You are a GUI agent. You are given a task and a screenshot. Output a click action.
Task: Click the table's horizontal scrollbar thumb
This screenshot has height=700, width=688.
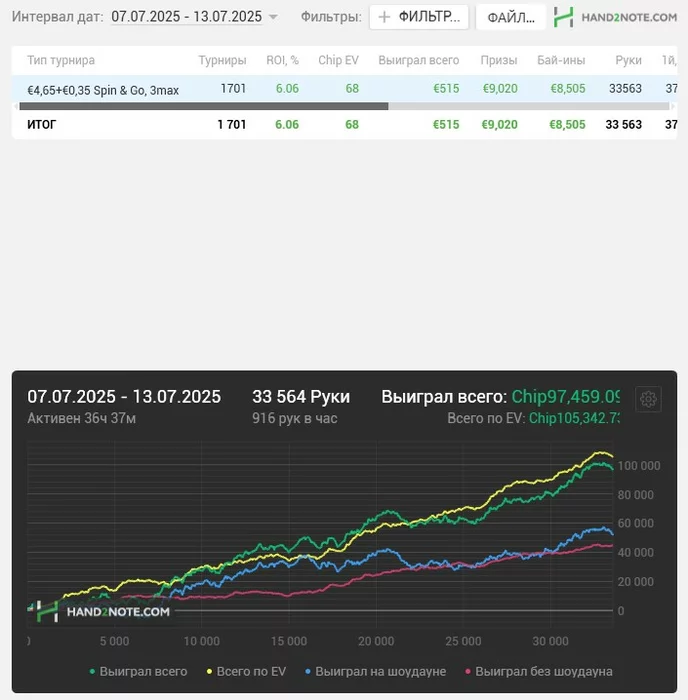coord(204,106)
